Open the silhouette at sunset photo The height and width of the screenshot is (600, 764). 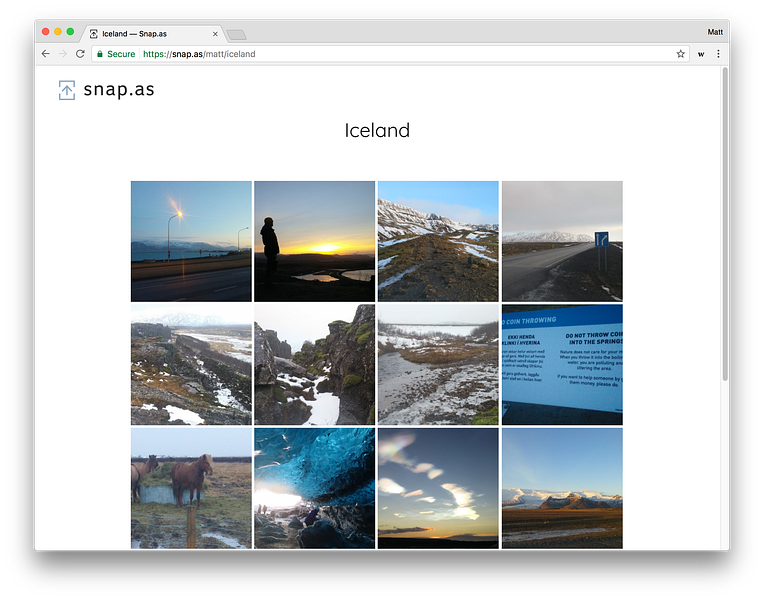315,241
